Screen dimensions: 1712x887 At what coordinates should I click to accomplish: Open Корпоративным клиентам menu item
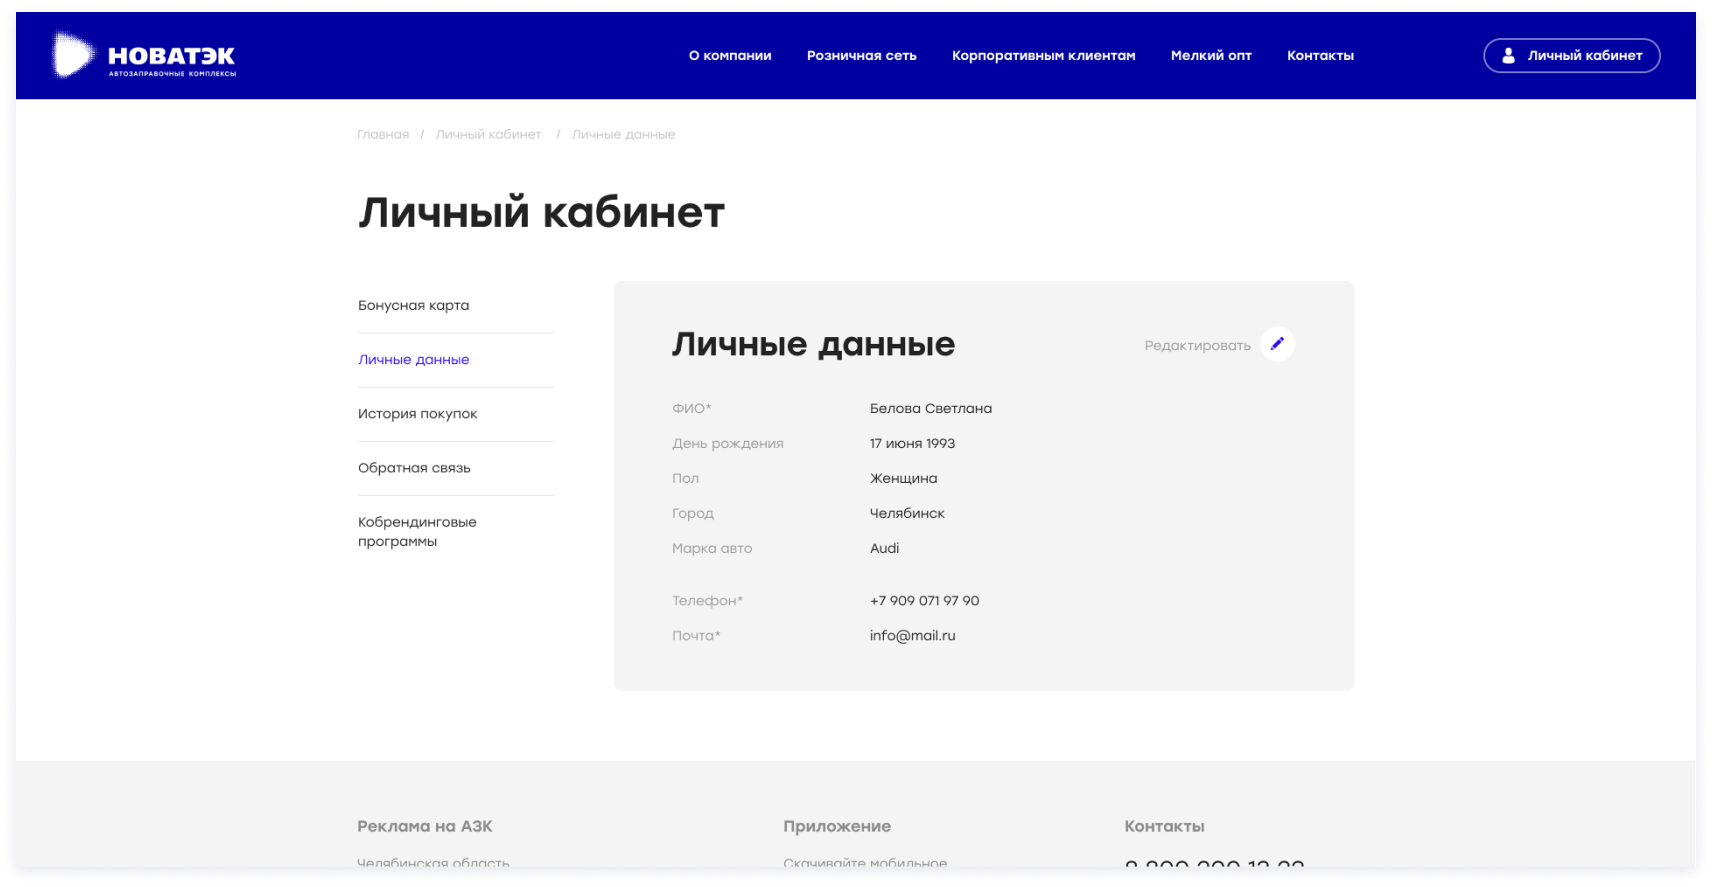(1043, 56)
